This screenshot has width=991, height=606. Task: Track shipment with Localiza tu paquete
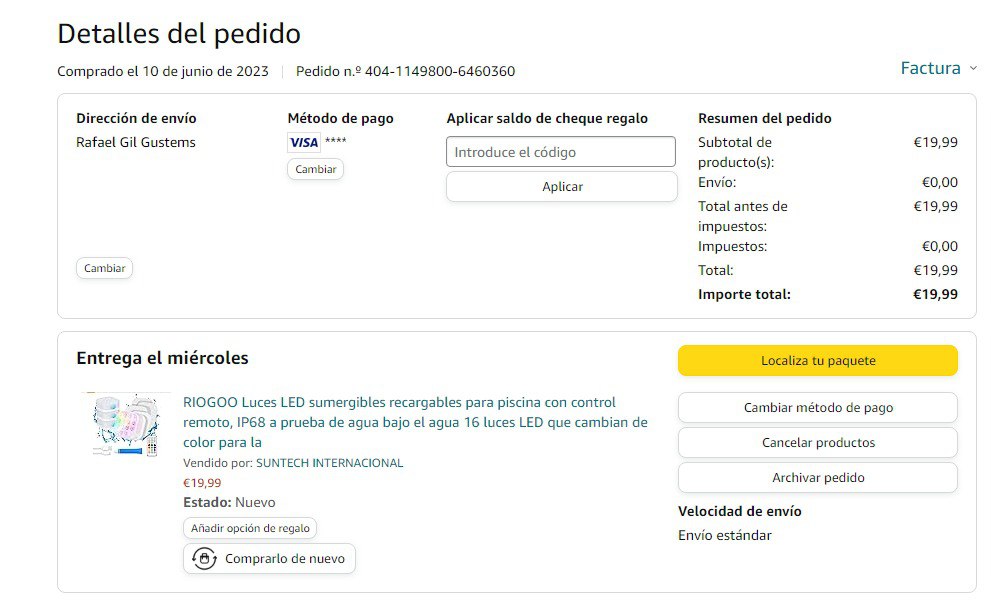point(817,361)
